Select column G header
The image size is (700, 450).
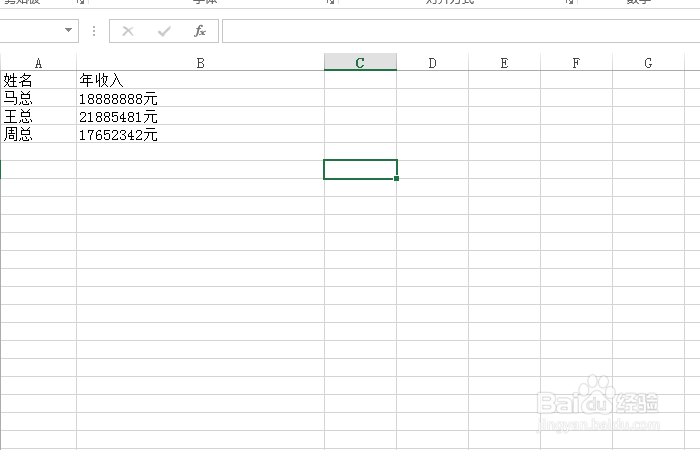click(648, 63)
